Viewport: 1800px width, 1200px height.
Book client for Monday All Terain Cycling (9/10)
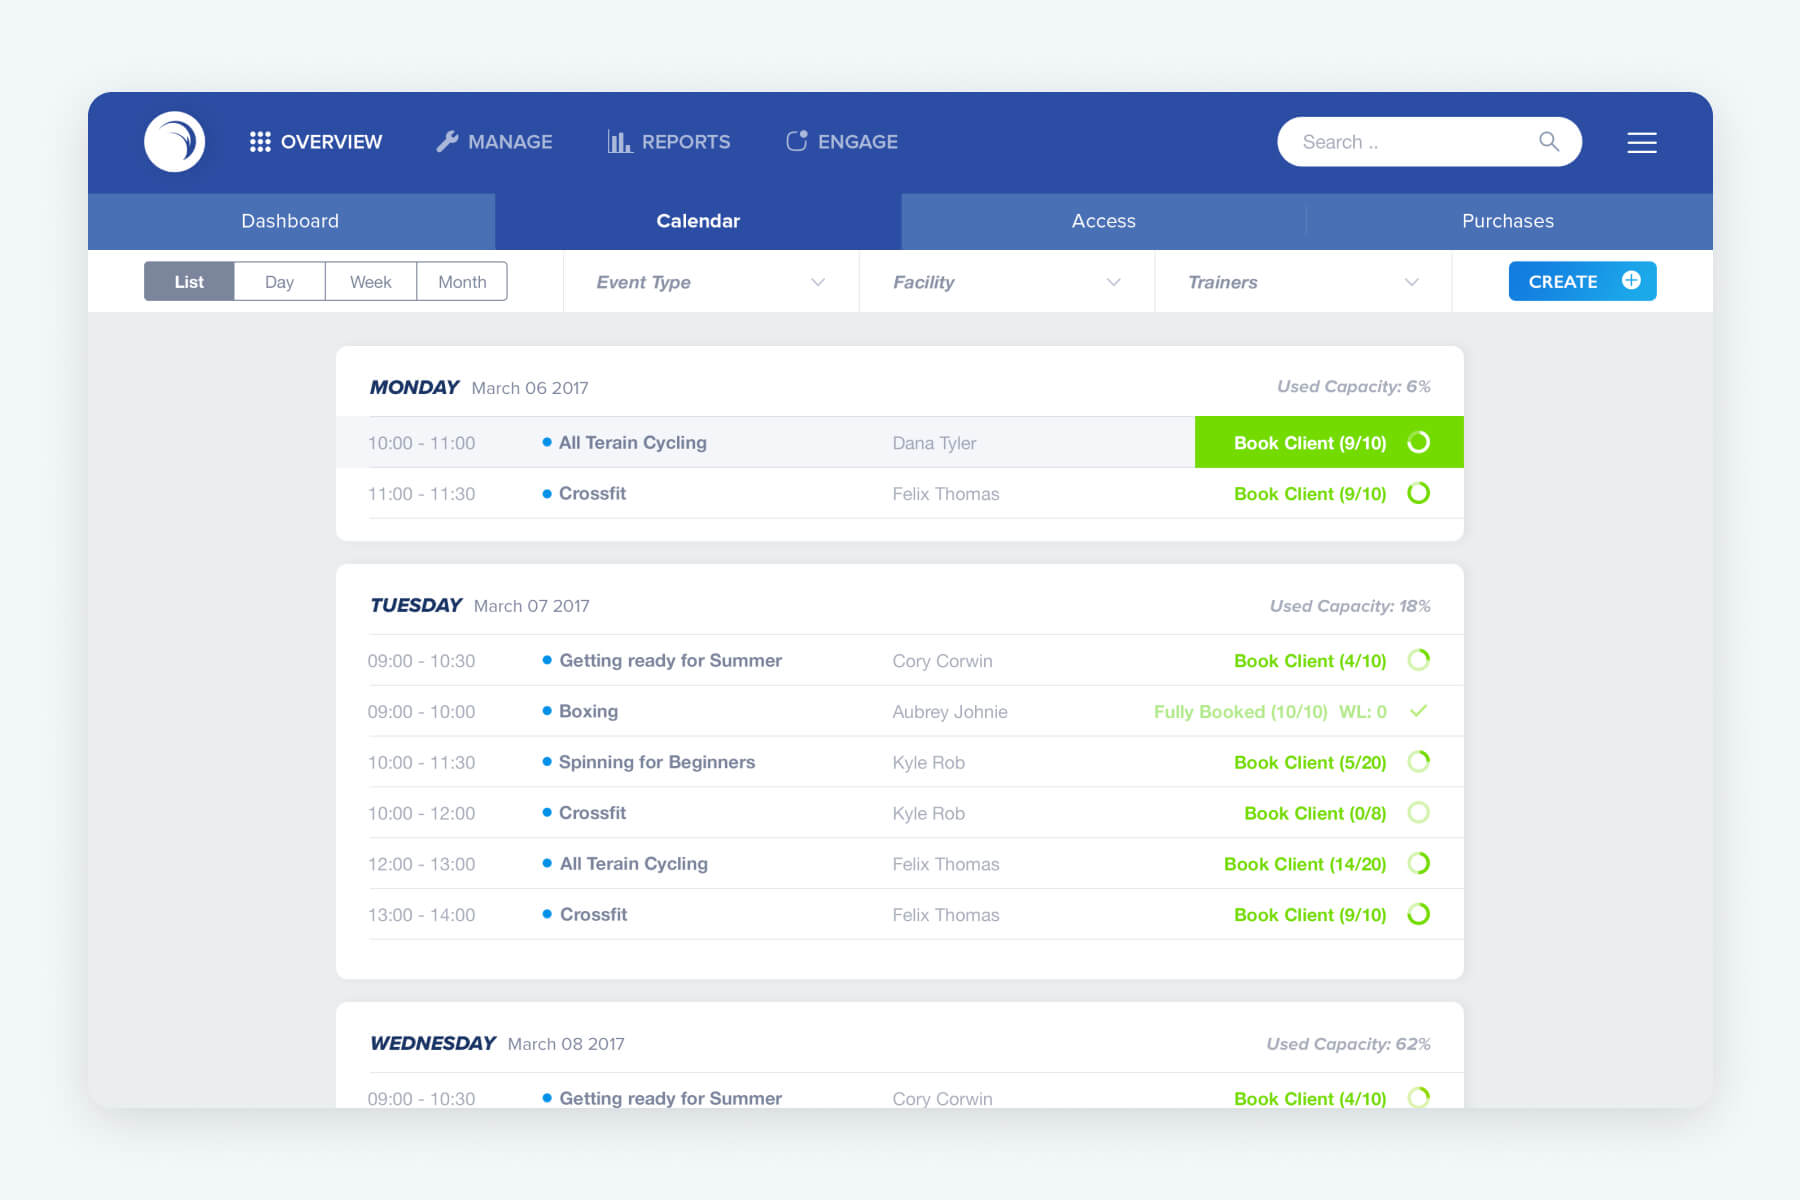click(1329, 442)
